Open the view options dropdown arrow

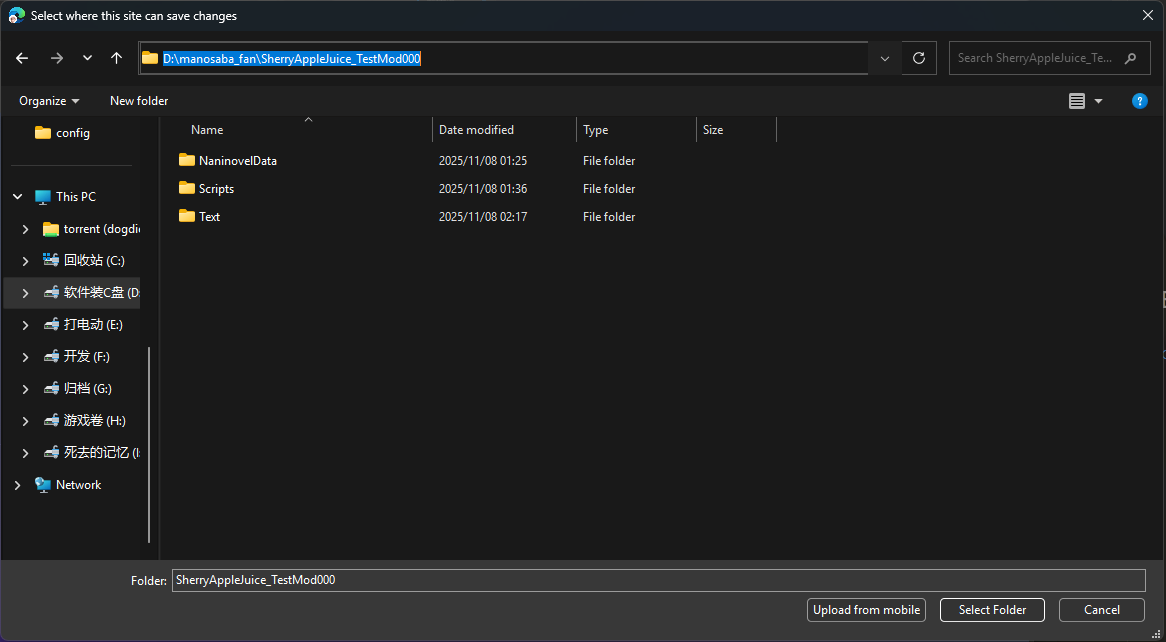[1099, 101]
